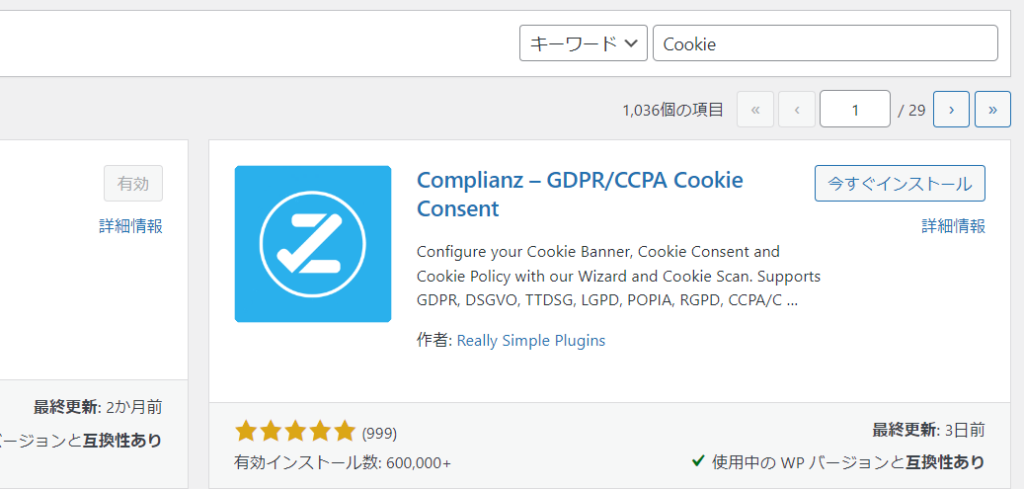Click 今すぐインストール for Complianz
Image resolution: width=1024 pixels, height=489 pixels.
pos(899,184)
